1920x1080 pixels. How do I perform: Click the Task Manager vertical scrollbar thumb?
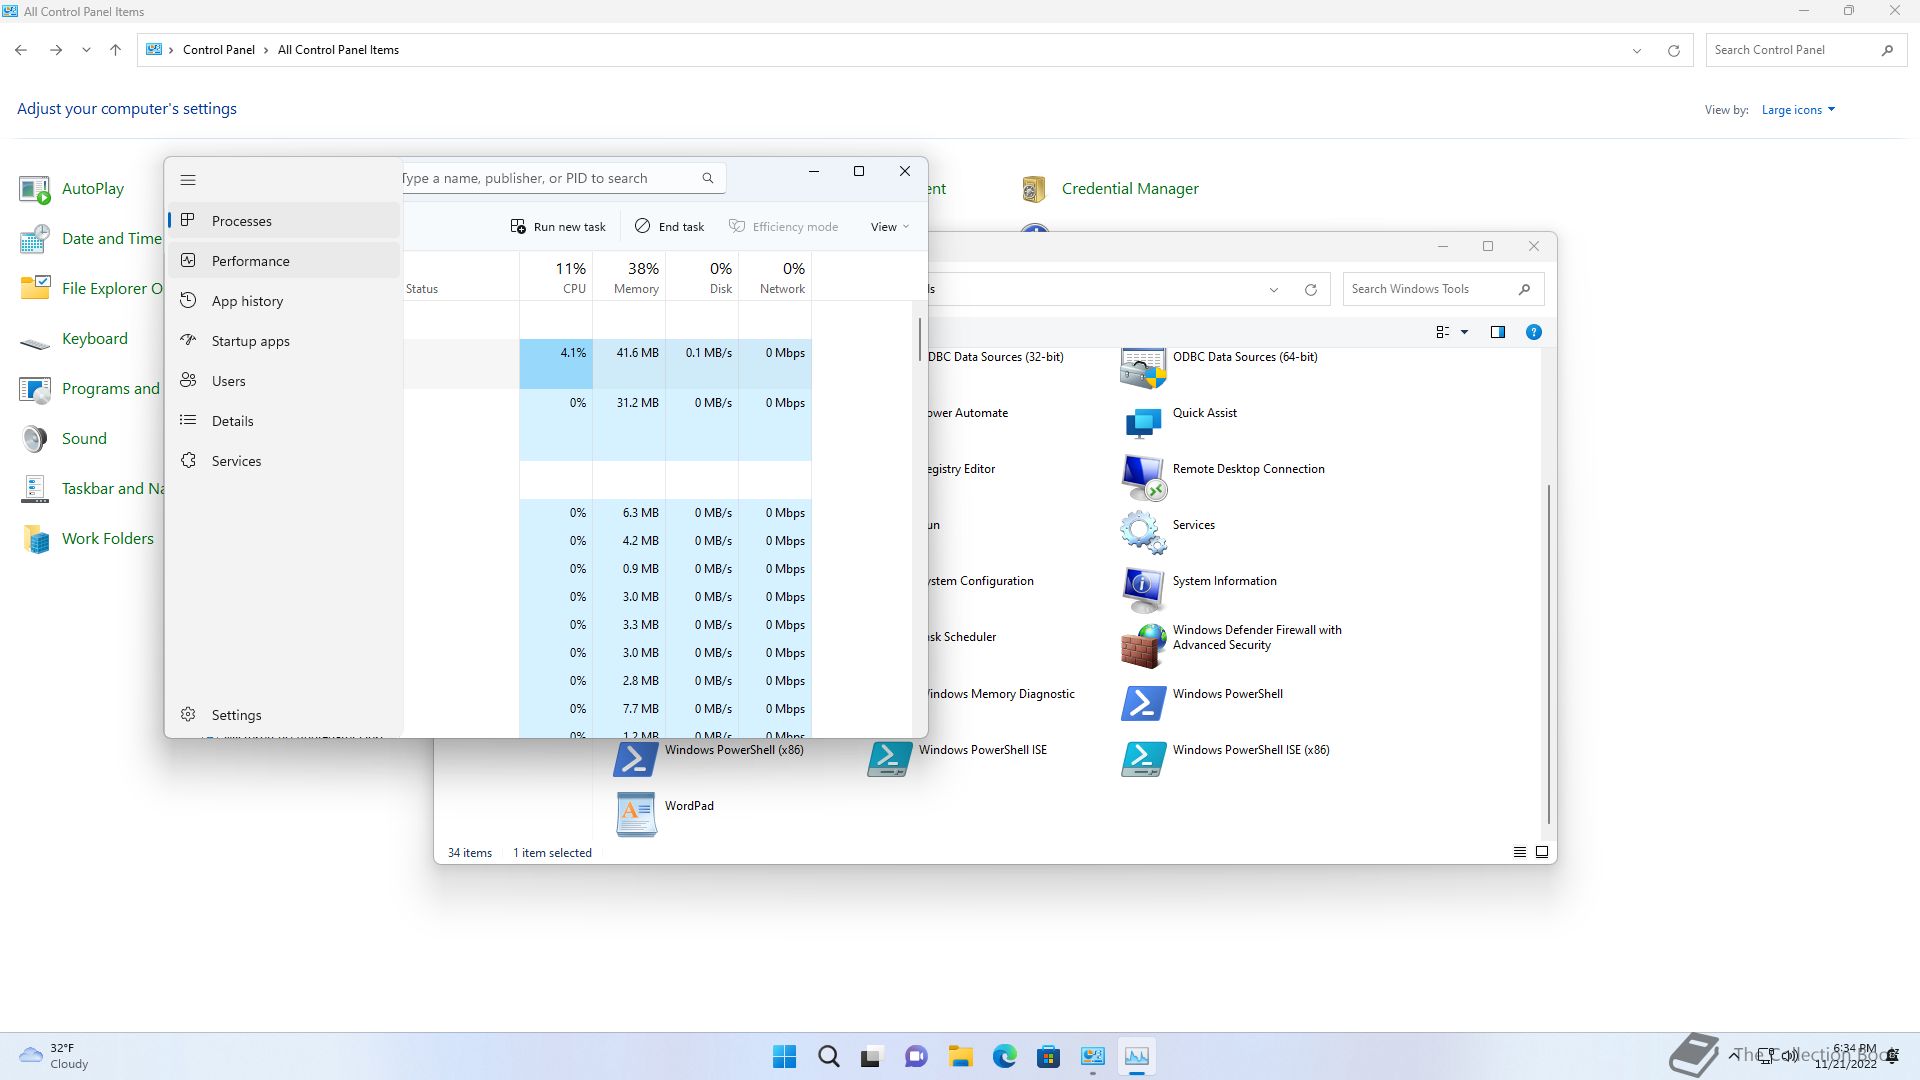coord(919,340)
